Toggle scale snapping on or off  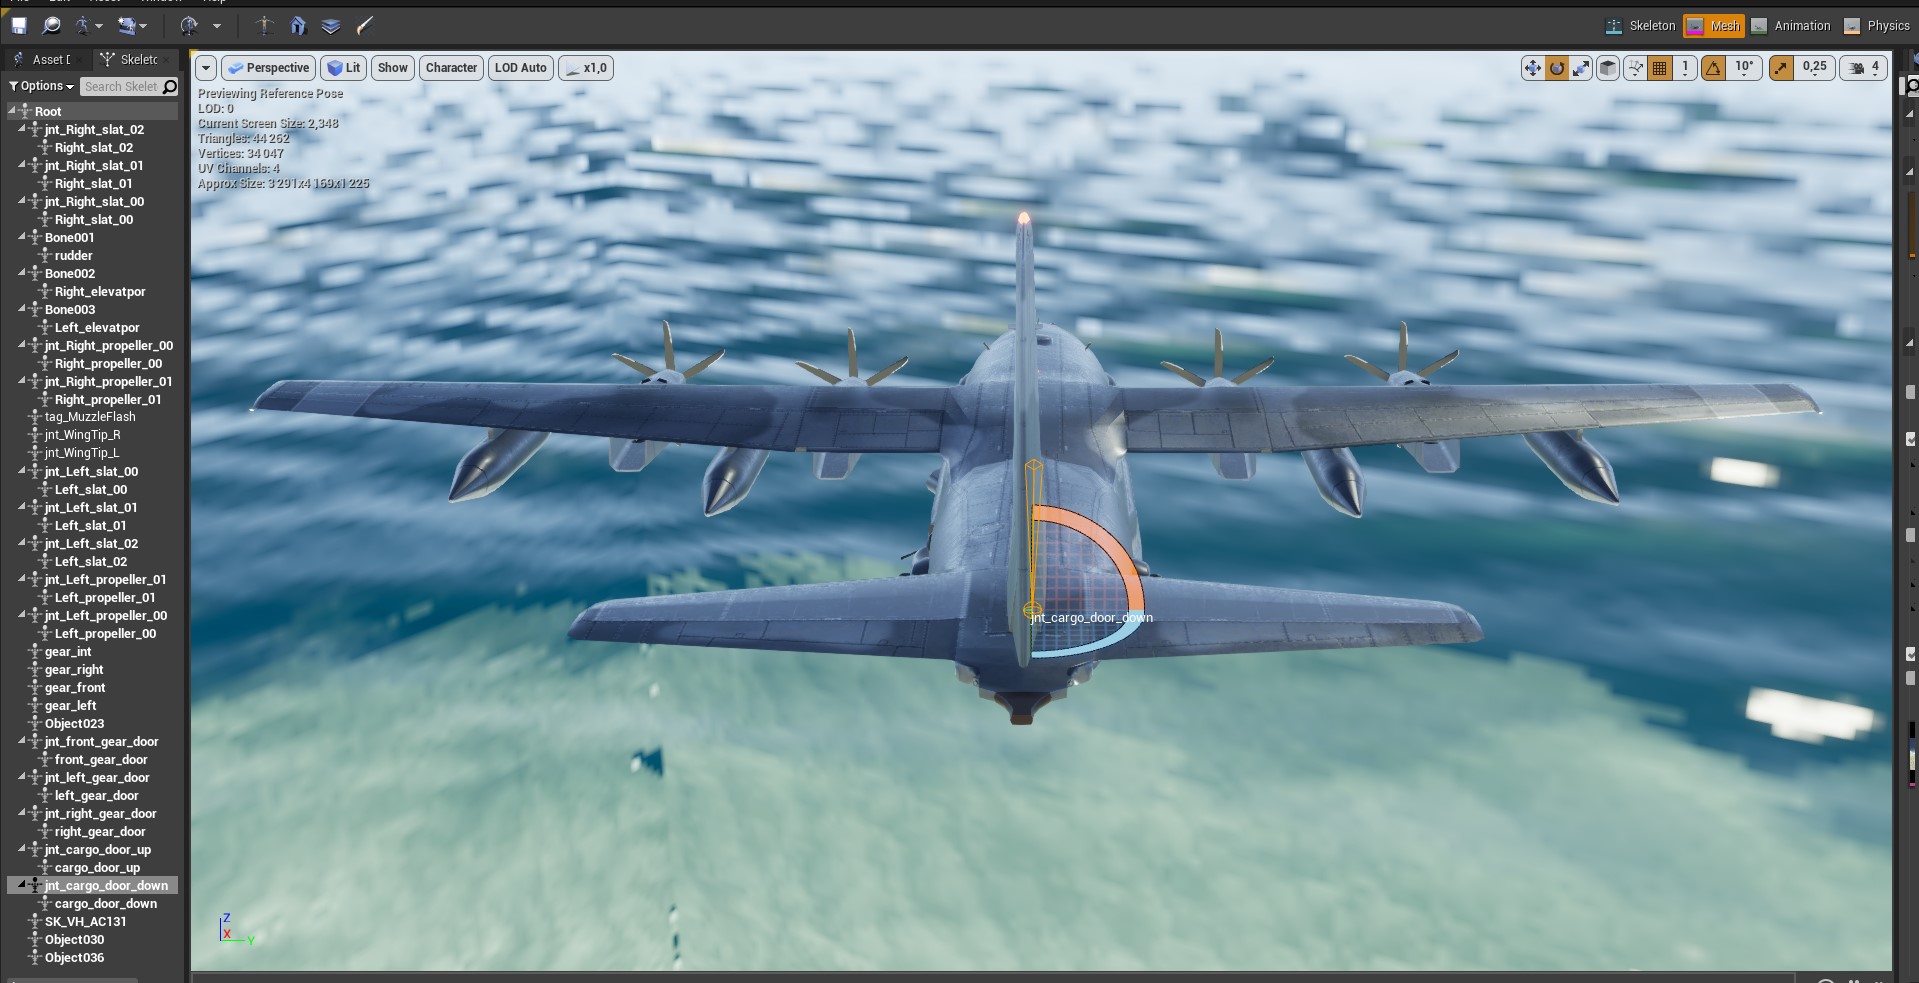[1781, 68]
